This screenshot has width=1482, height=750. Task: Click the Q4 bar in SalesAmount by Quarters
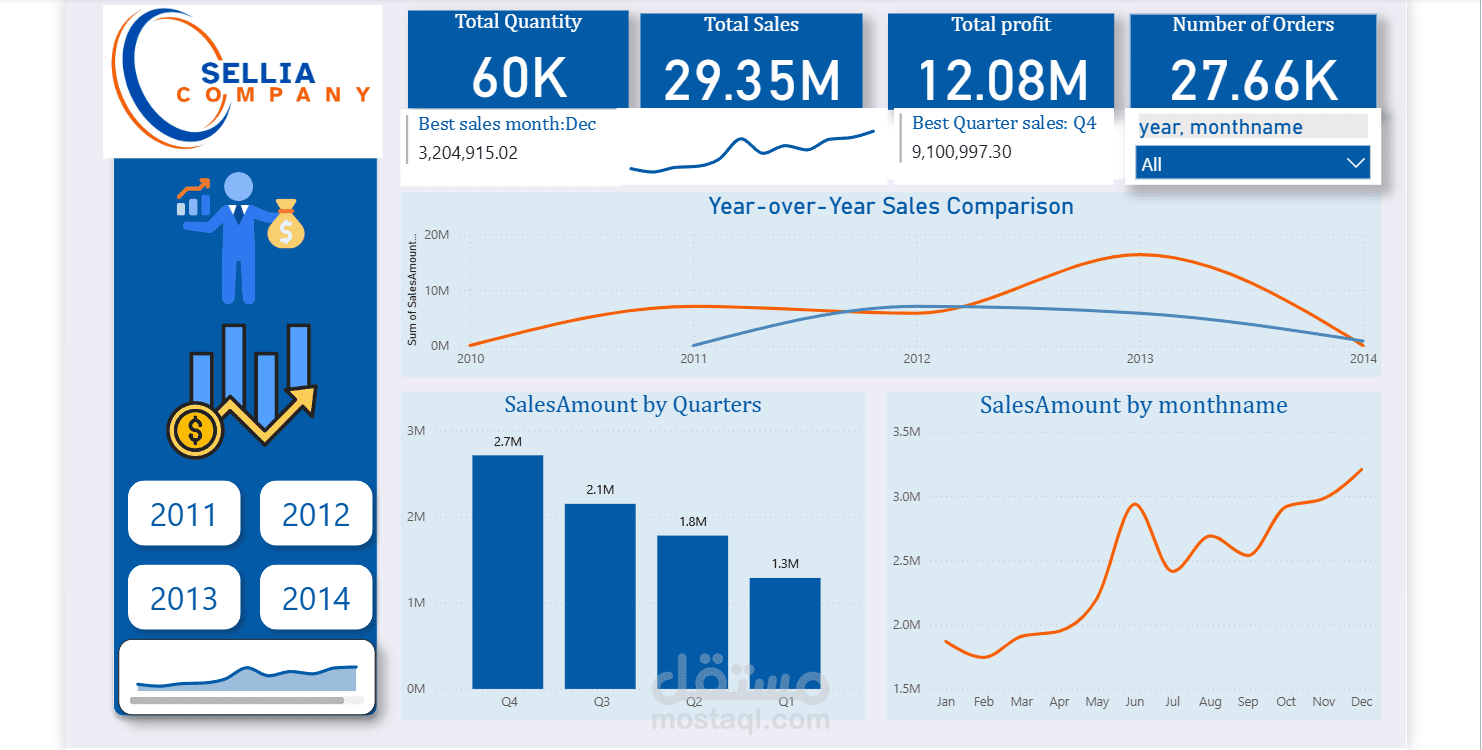click(x=507, y=572)
